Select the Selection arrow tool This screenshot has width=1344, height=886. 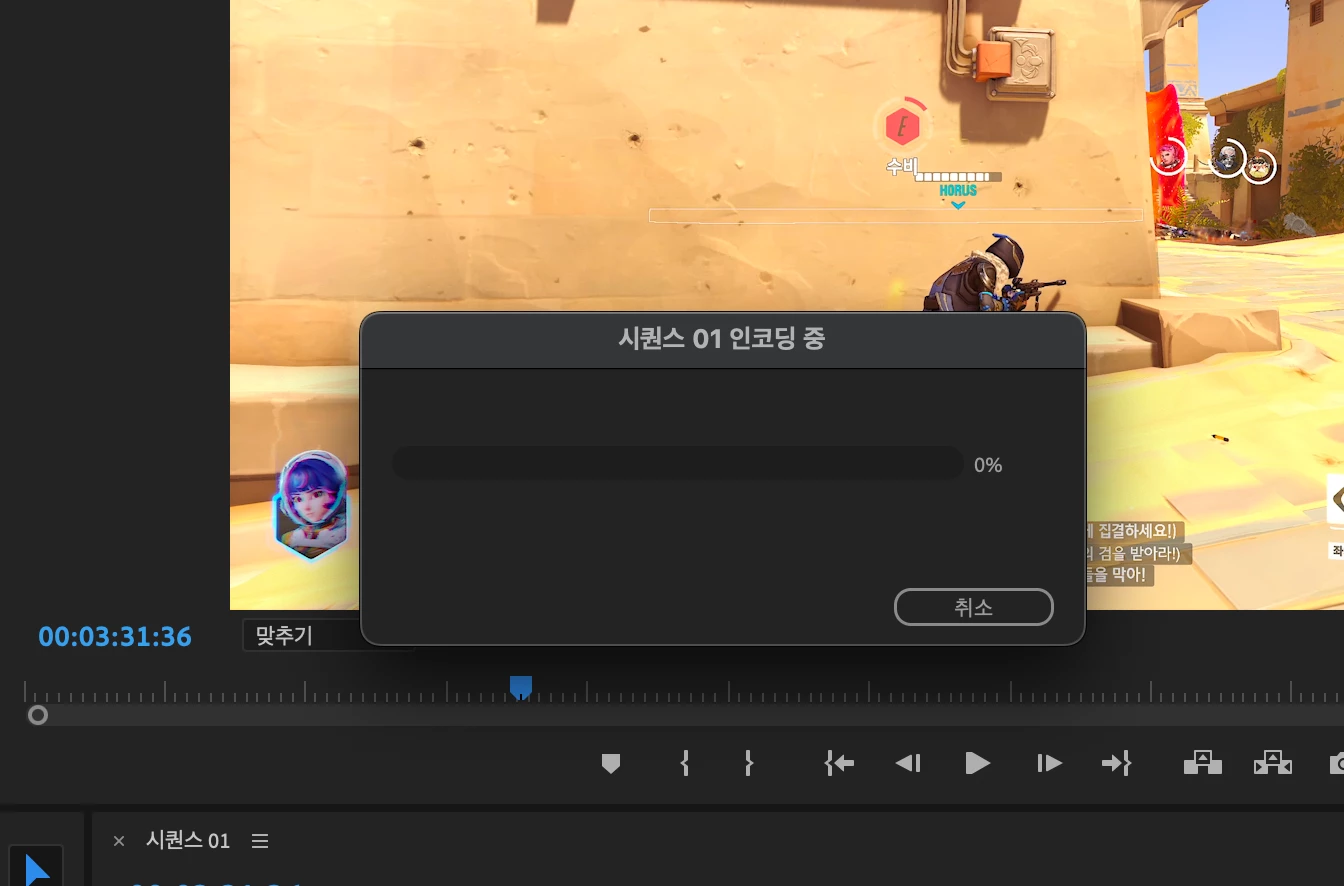tap(36, 871)
